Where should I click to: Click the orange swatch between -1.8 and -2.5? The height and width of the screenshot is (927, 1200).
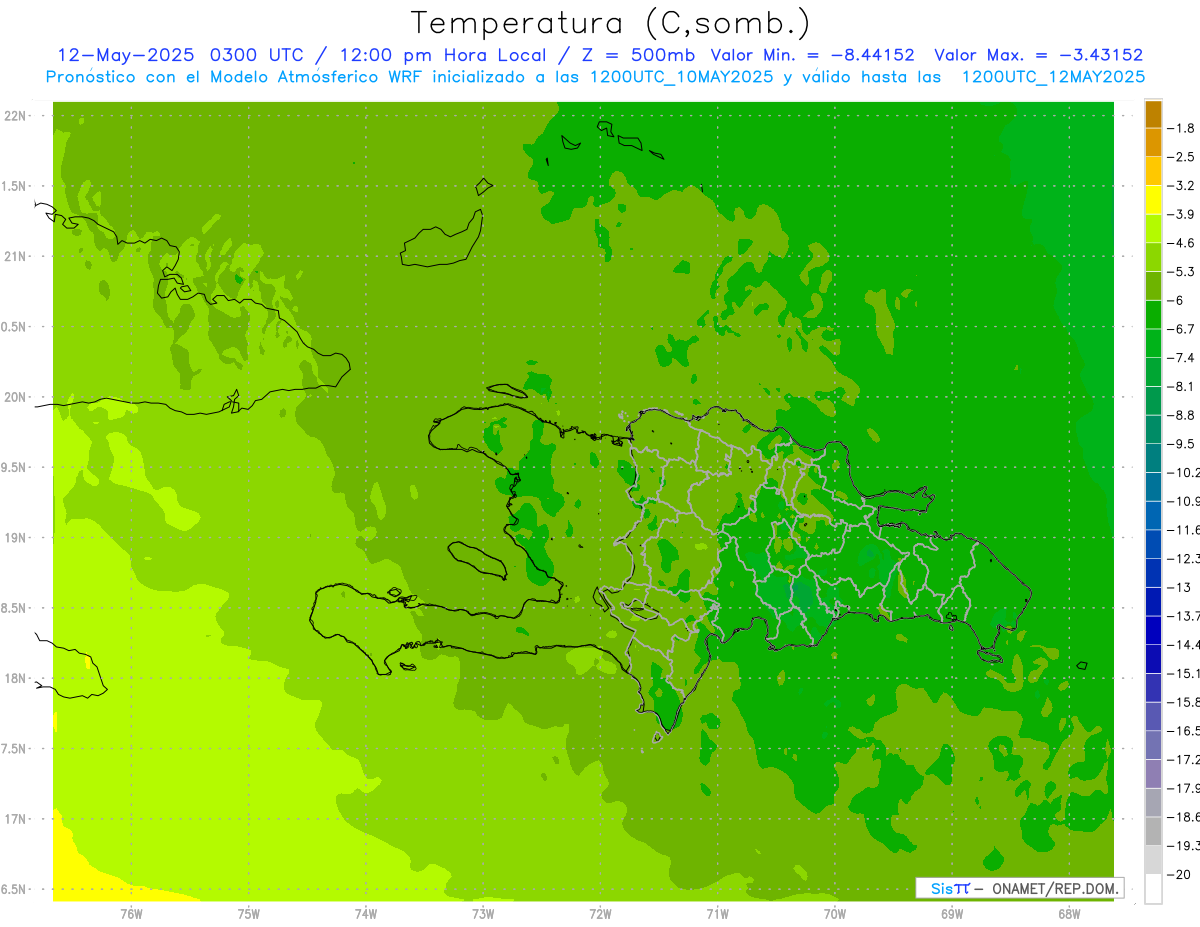pos(1154,143)
